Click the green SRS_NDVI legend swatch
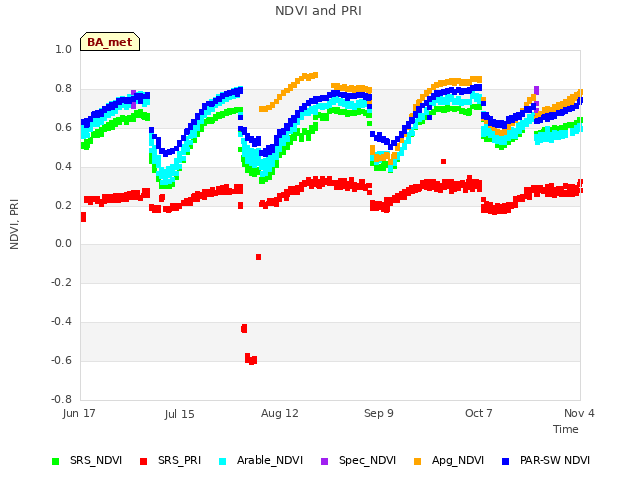The image size is (640, 480). click(56, 461)
